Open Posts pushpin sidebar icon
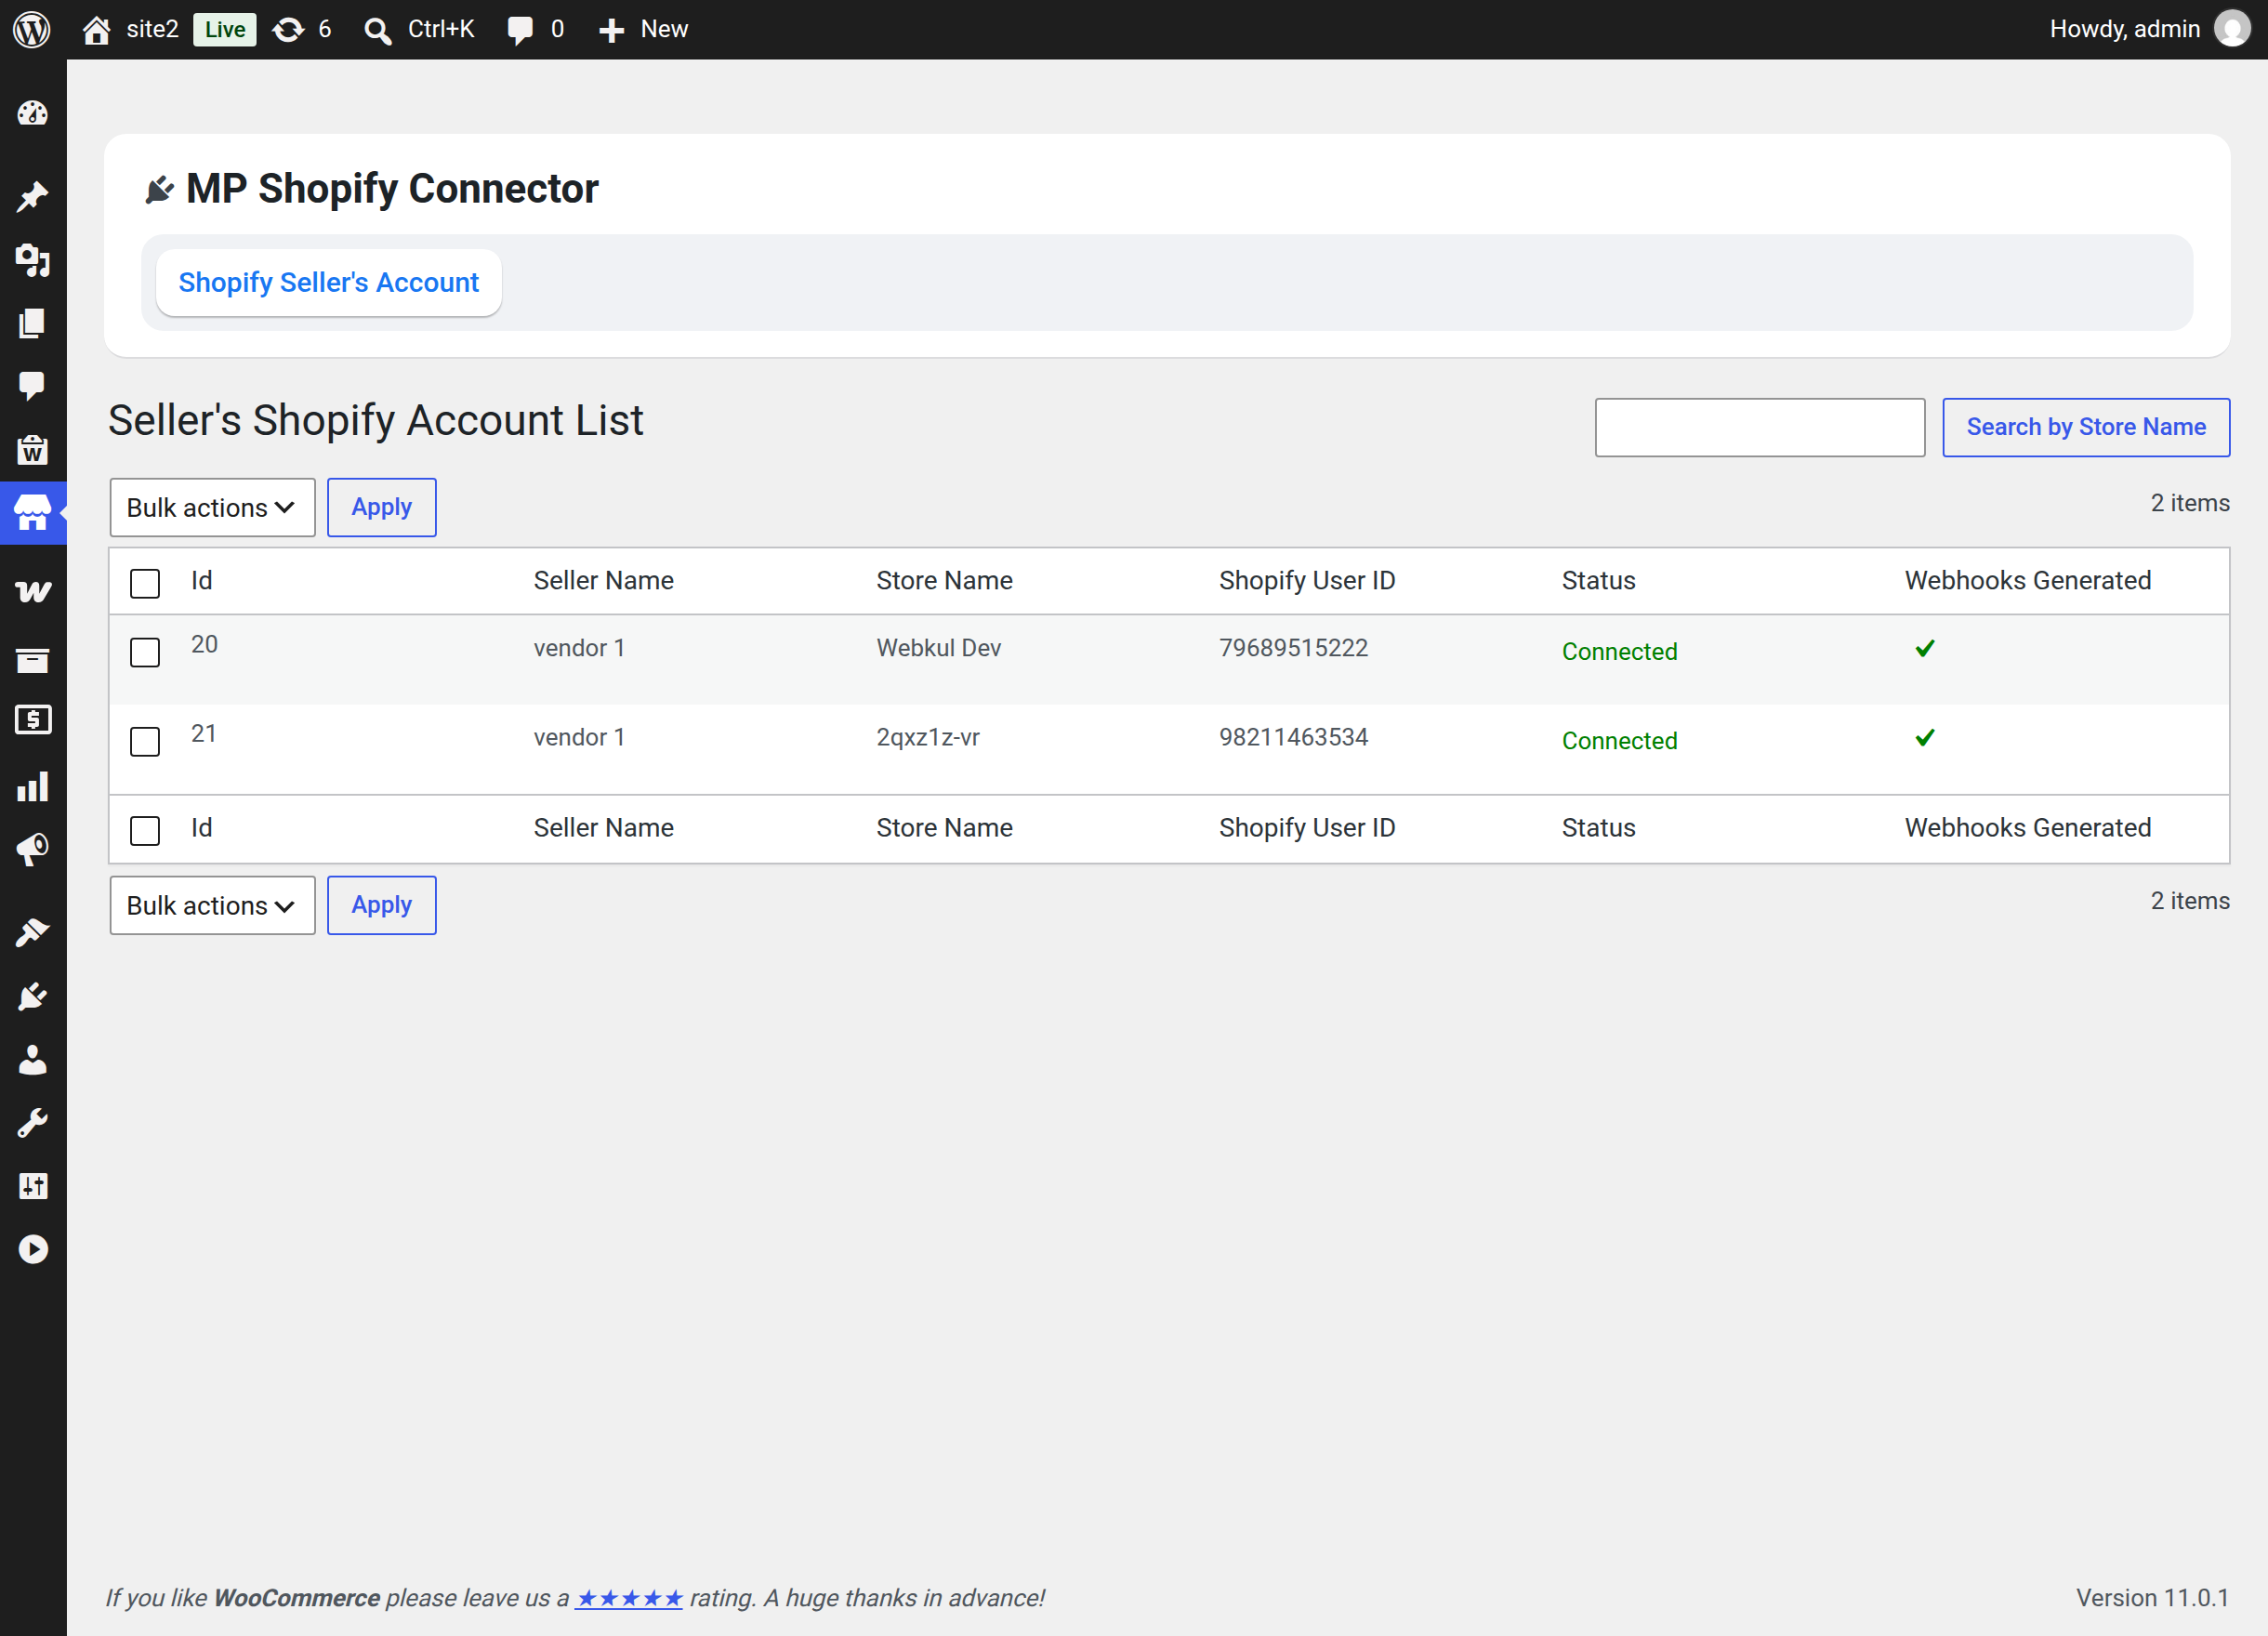2268x1636 pixels. tap(33, 197)
